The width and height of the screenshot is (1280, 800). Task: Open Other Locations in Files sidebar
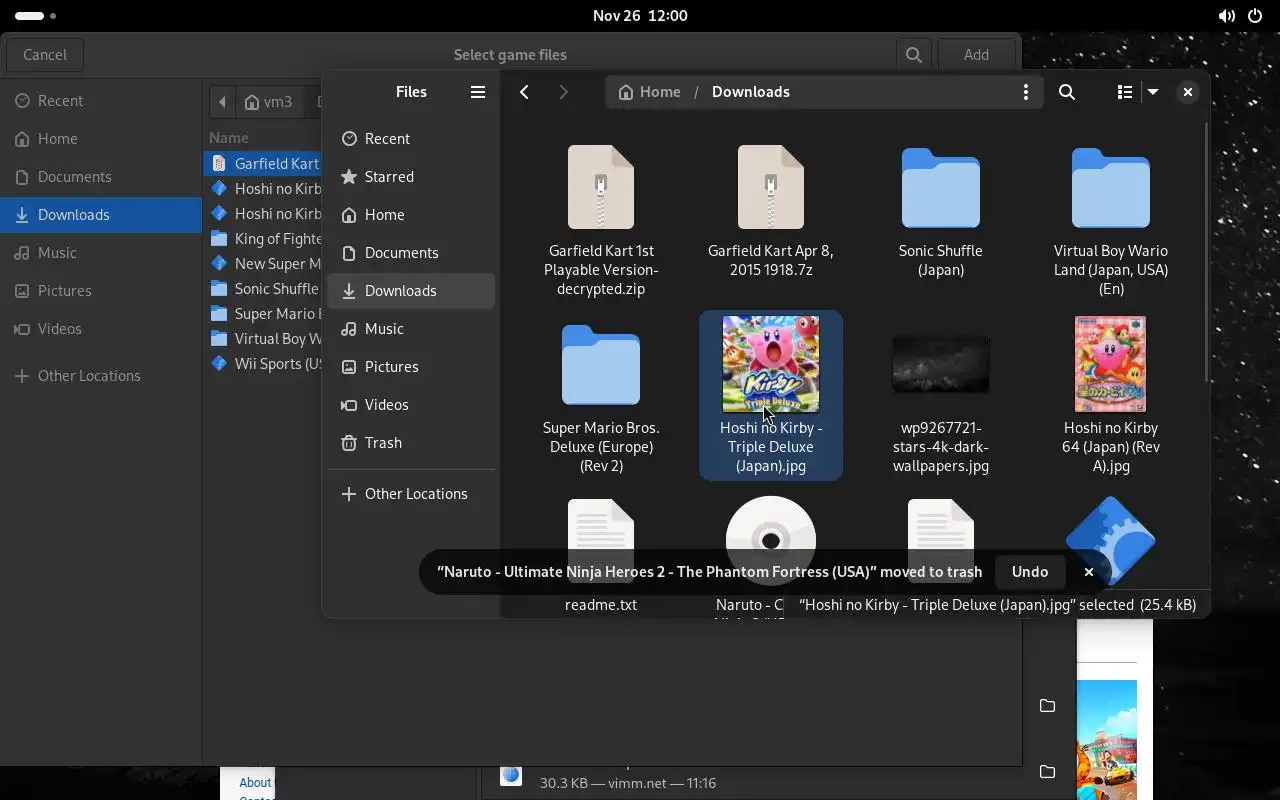click(x=411, y=494)
